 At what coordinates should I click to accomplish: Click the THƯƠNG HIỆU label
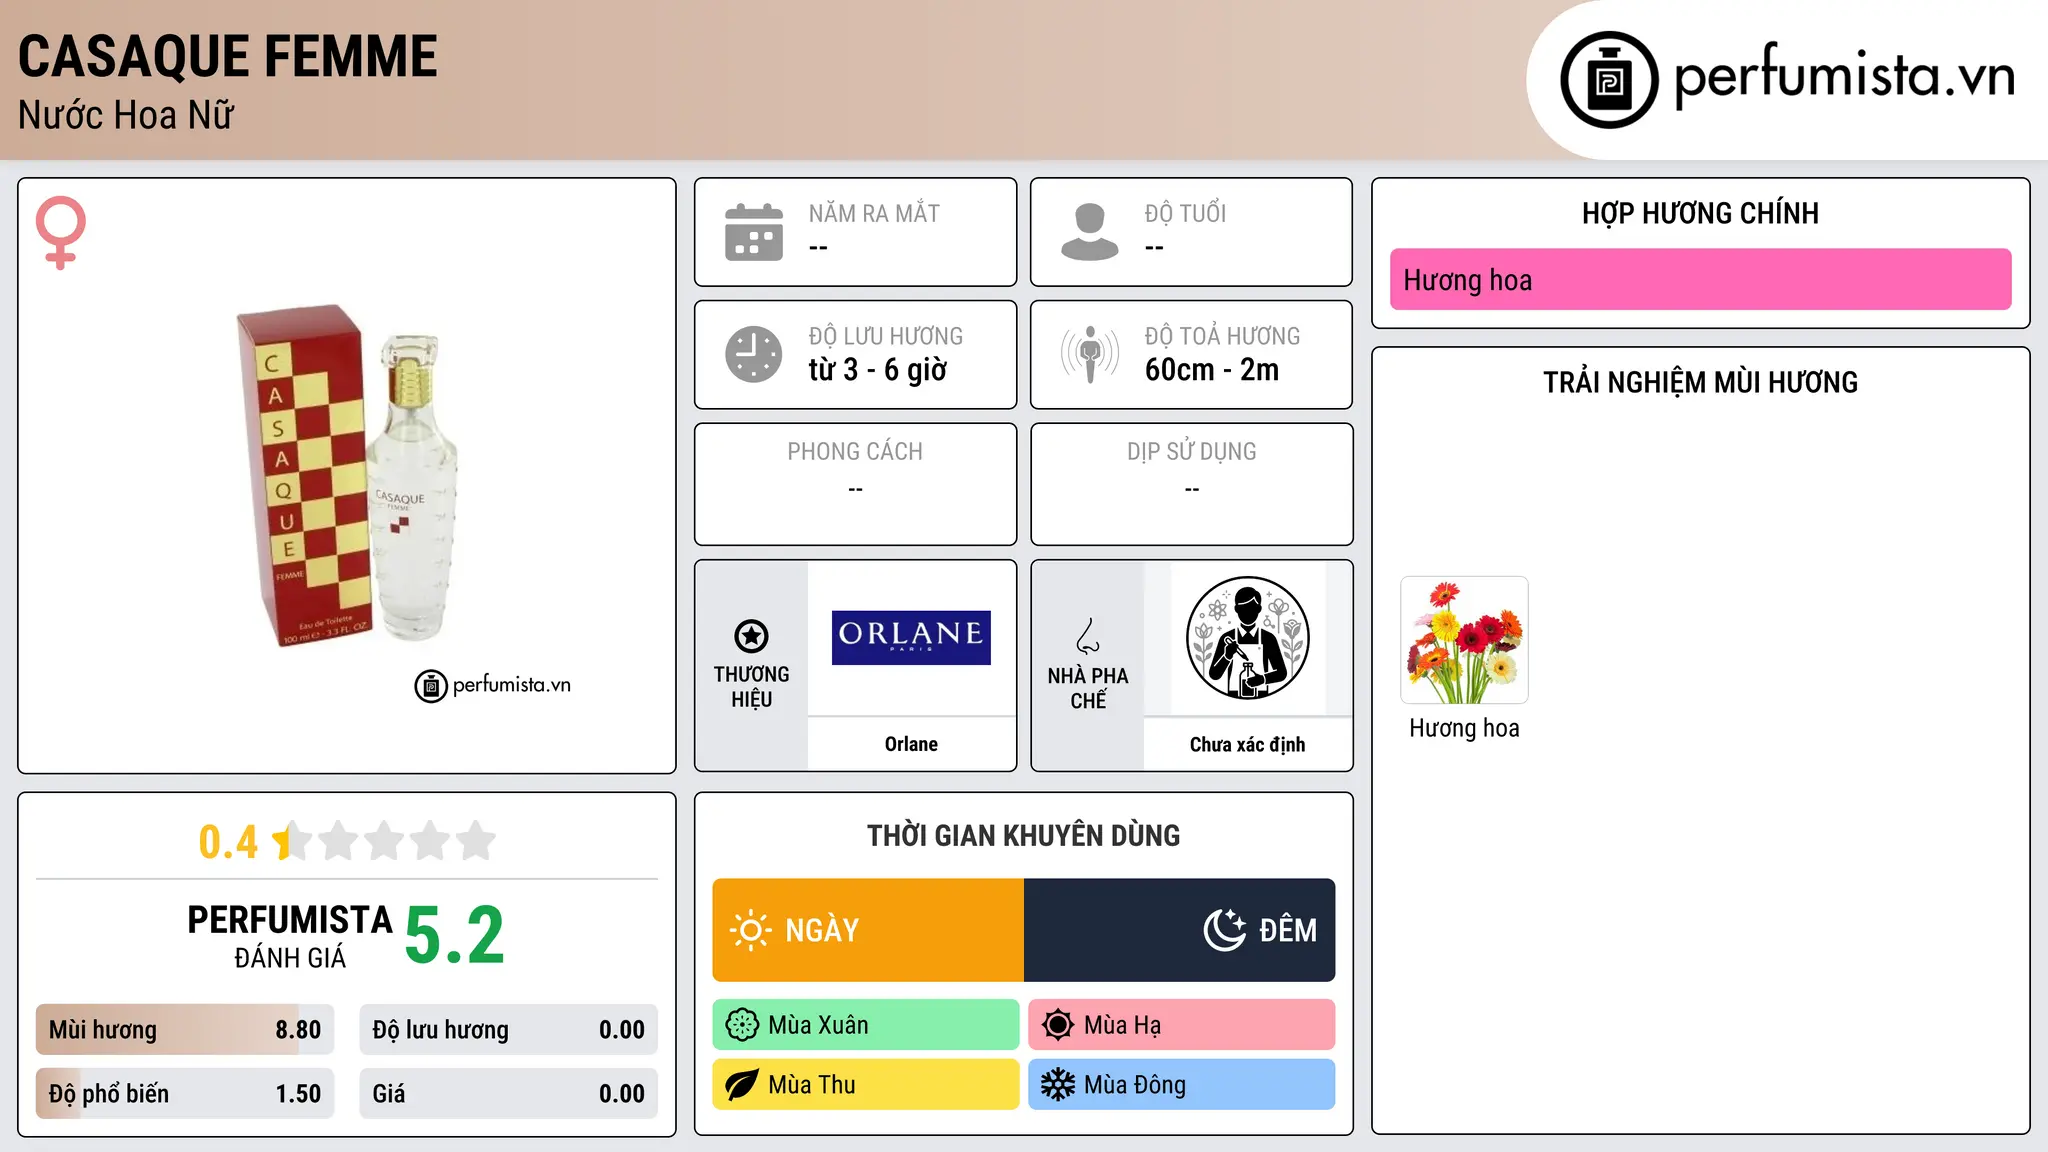[751, 686]
